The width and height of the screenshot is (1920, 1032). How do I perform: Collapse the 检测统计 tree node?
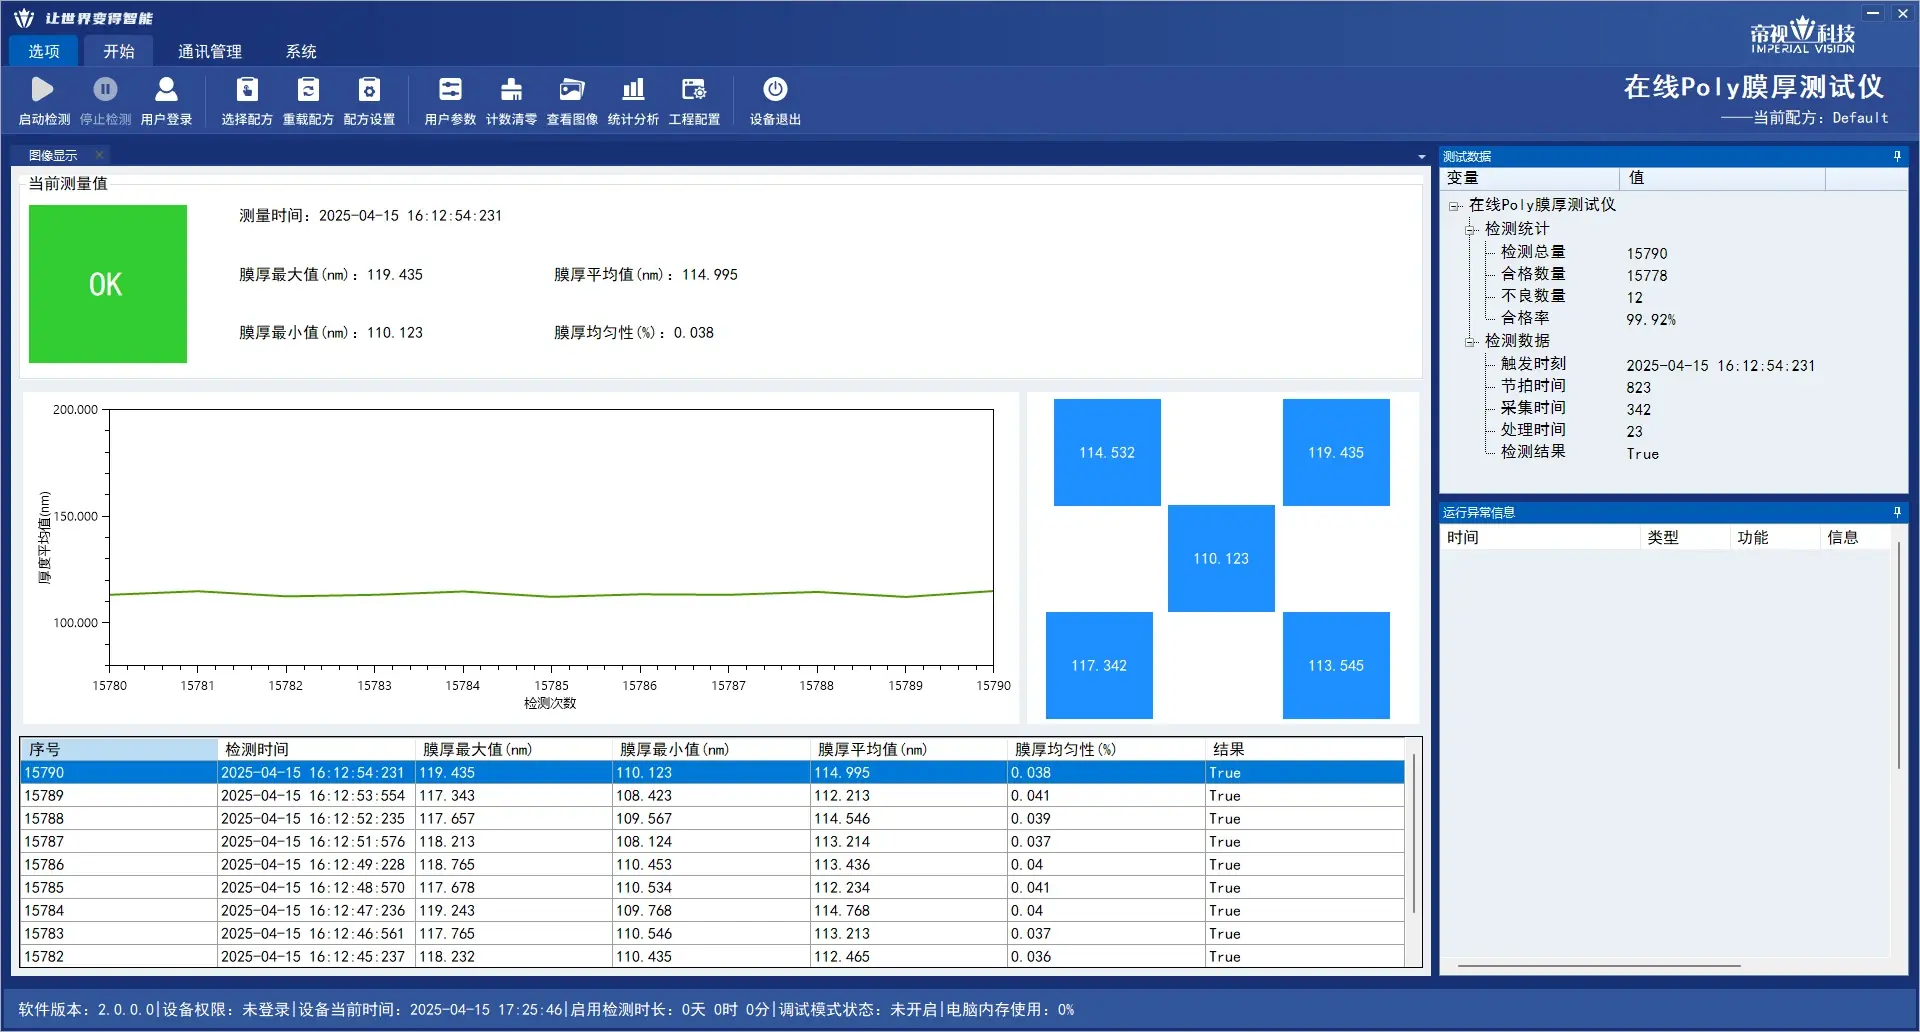pos(1471,230)
